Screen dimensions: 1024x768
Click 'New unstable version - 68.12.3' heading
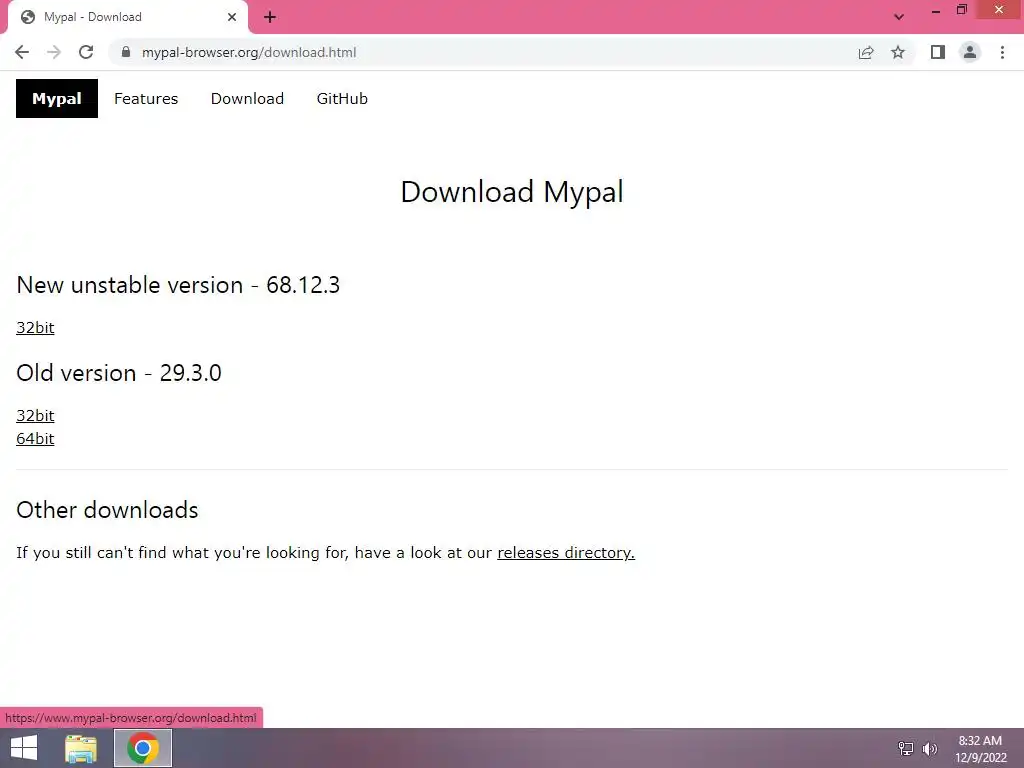(x=178, y=285)
